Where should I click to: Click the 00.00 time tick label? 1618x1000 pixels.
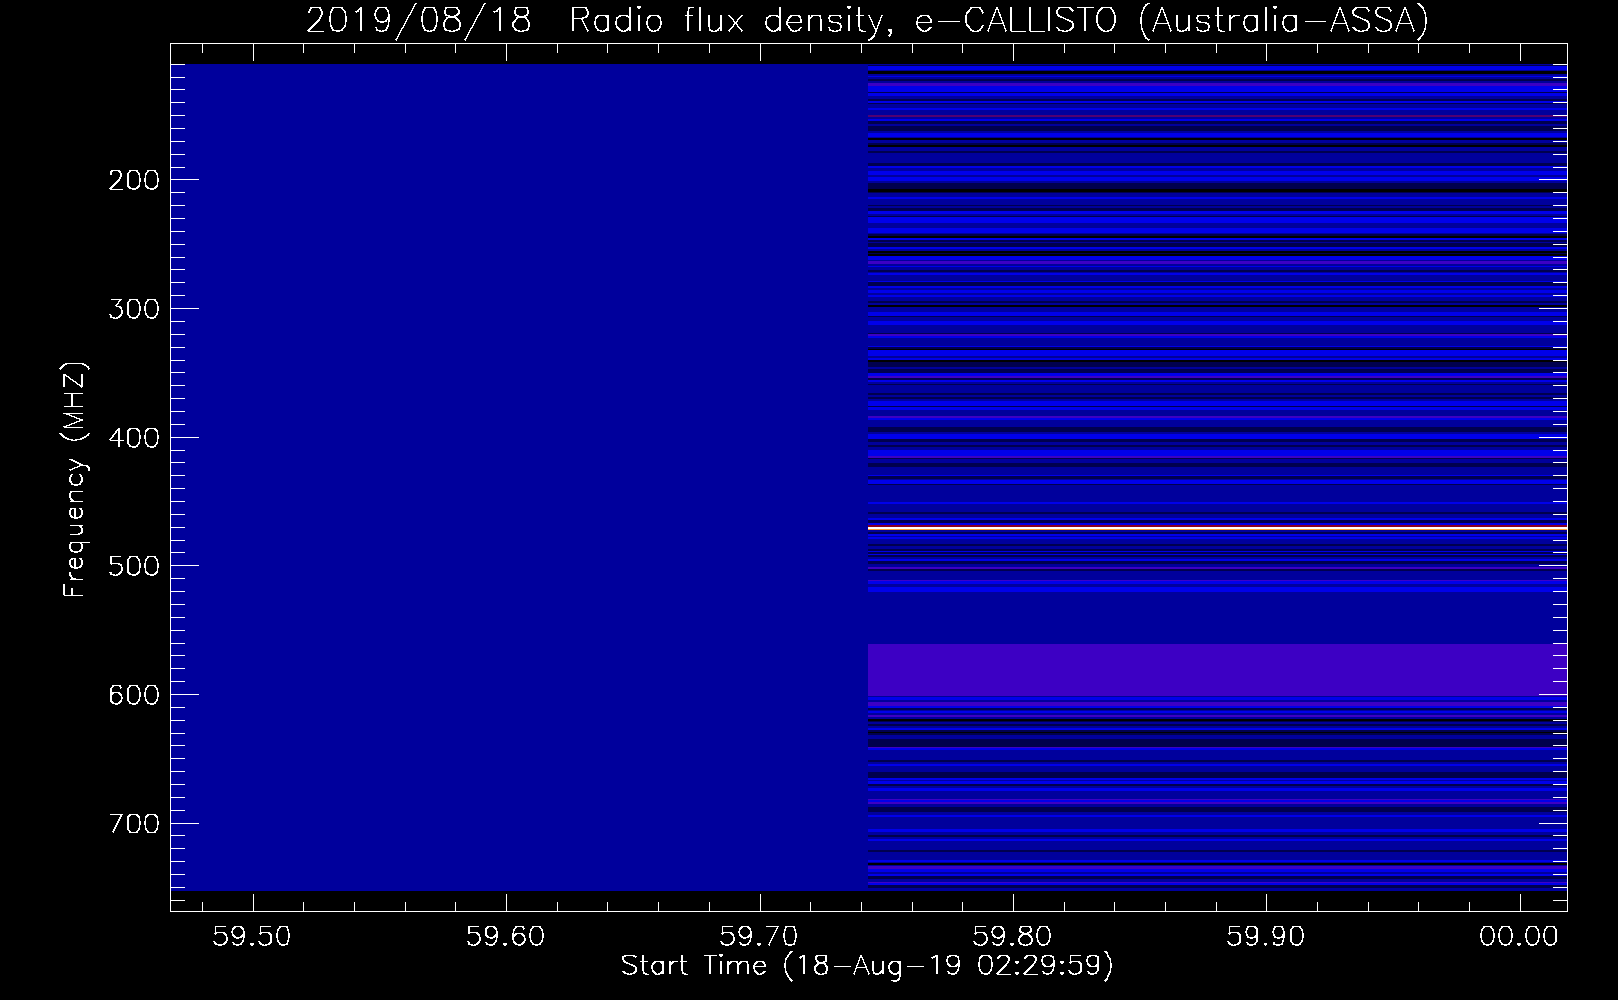[x=1519, y=937]
